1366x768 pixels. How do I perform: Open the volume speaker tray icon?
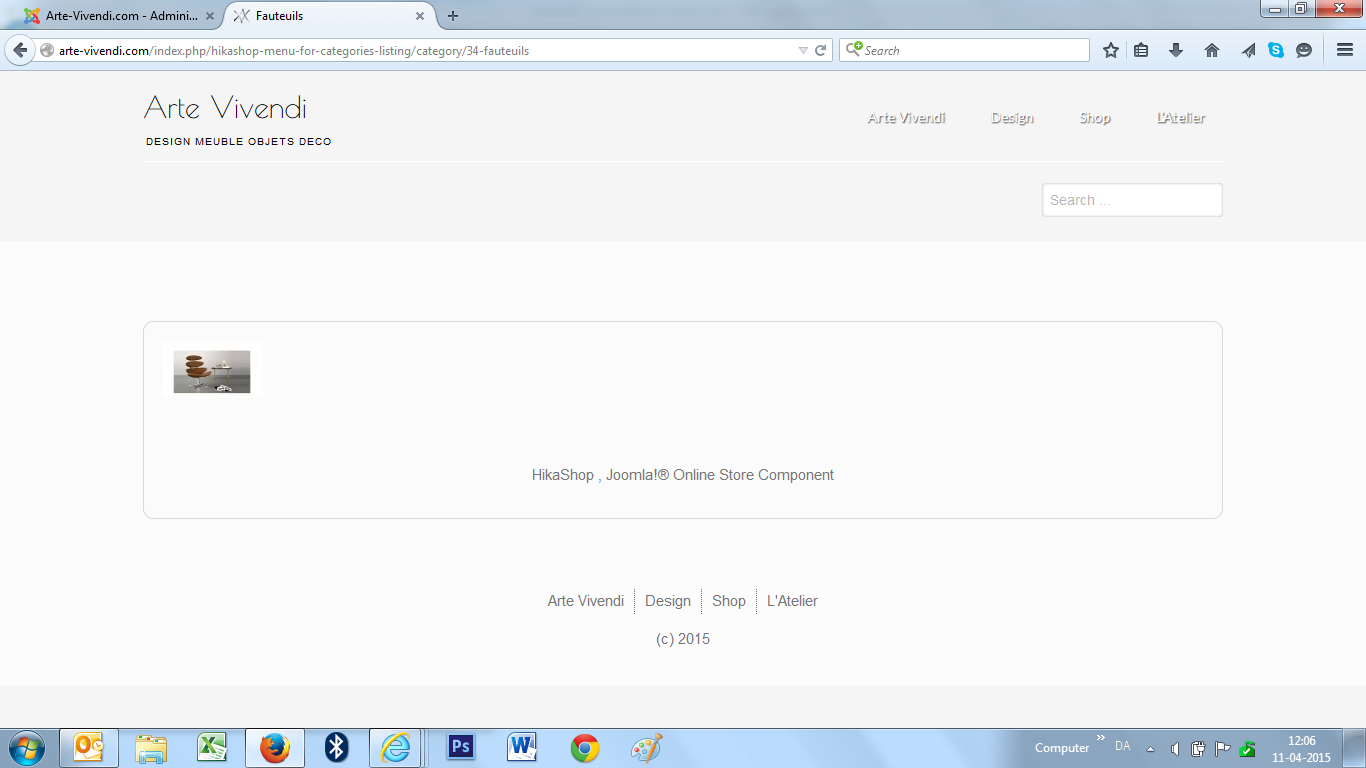1175,748
